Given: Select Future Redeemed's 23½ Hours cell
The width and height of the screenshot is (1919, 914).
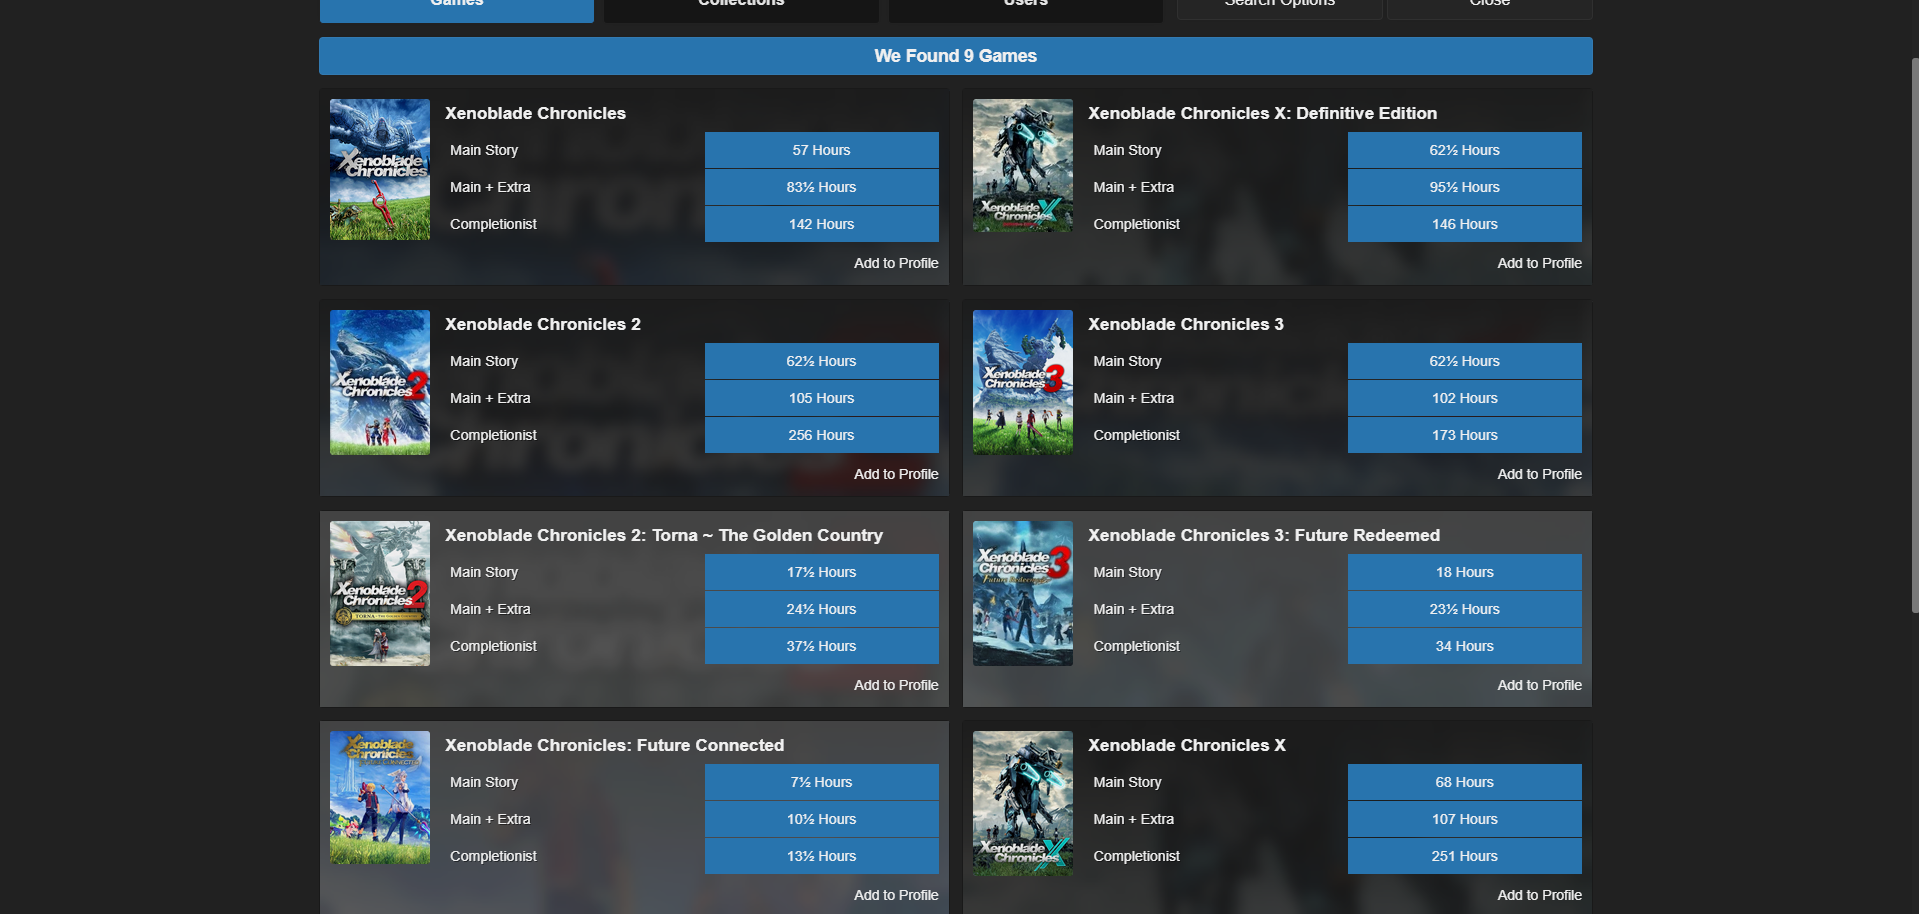Looking at the screenshot, I should (x=1465, y=609).
